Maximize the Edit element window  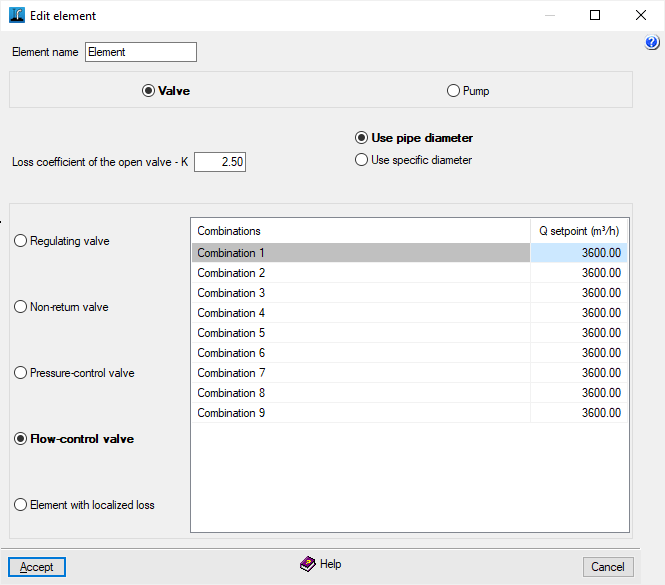(x=595, y=15)
